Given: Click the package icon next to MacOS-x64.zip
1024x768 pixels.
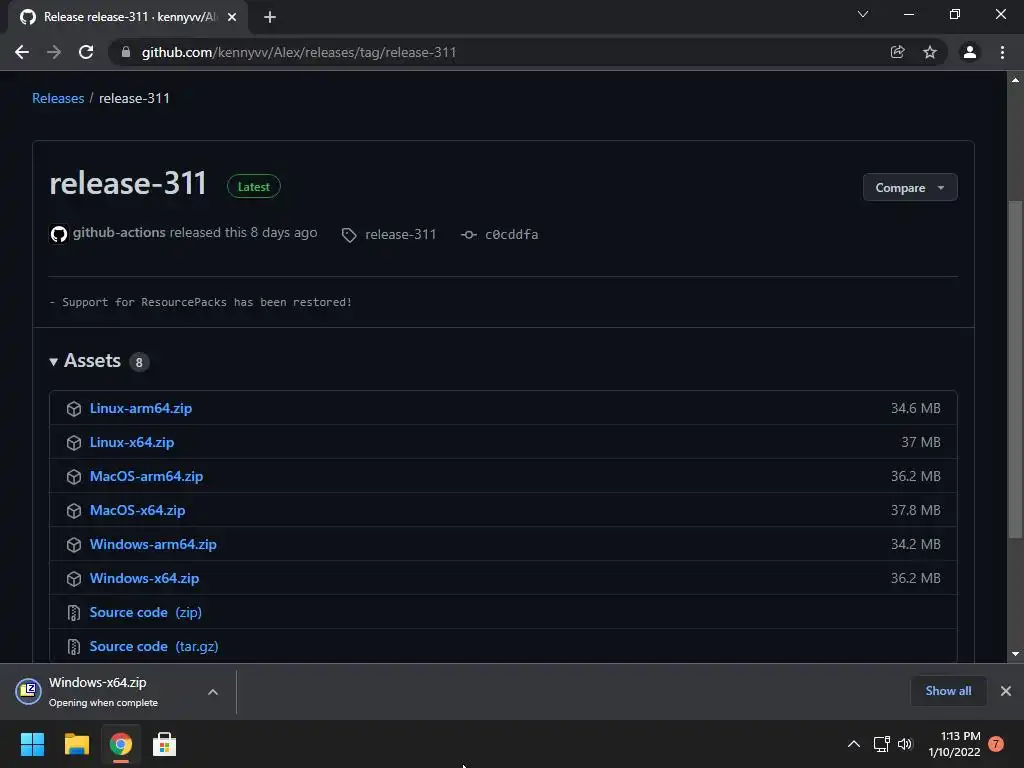Looking at the screenshot, I should click(74, 511).
